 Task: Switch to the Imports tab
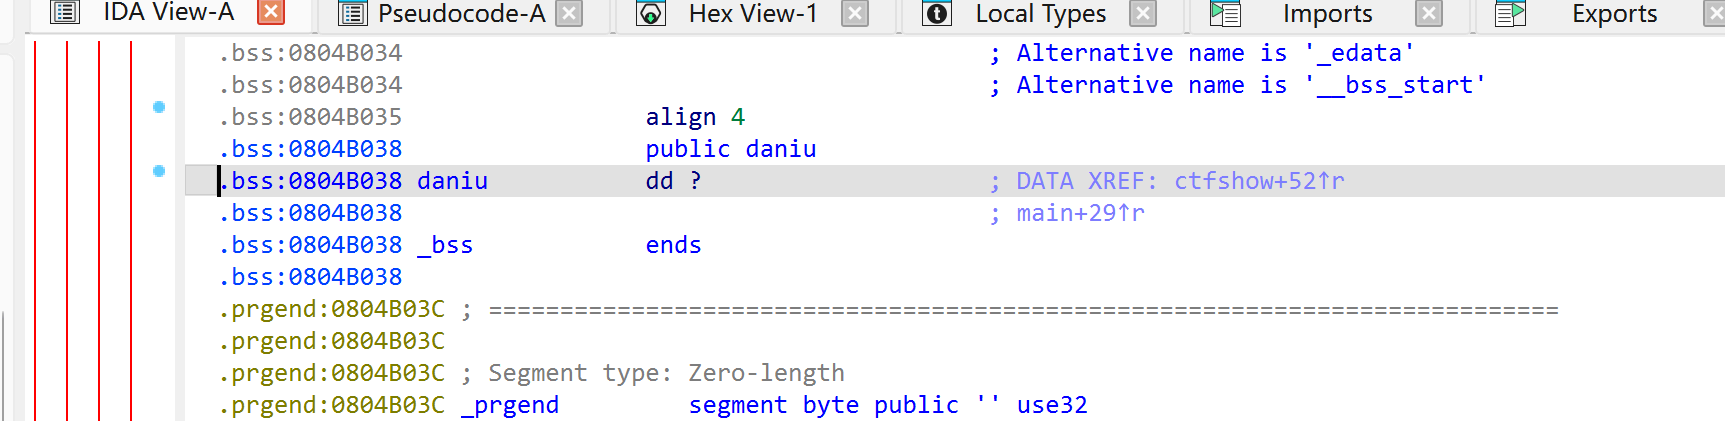click(1327, 14)
